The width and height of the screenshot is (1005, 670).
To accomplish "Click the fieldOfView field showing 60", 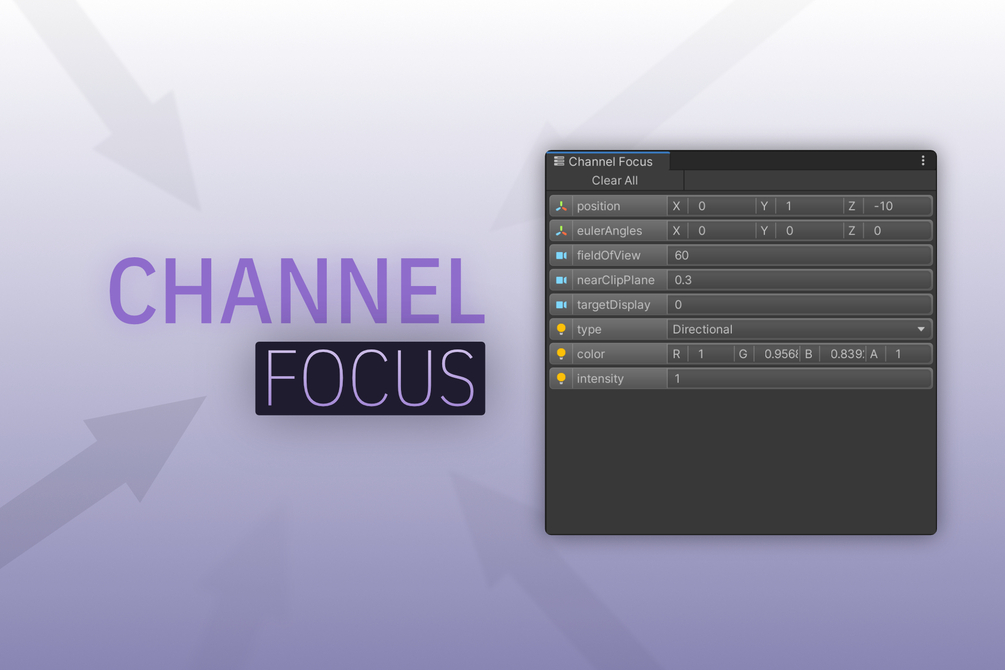I will click(799, 255).
